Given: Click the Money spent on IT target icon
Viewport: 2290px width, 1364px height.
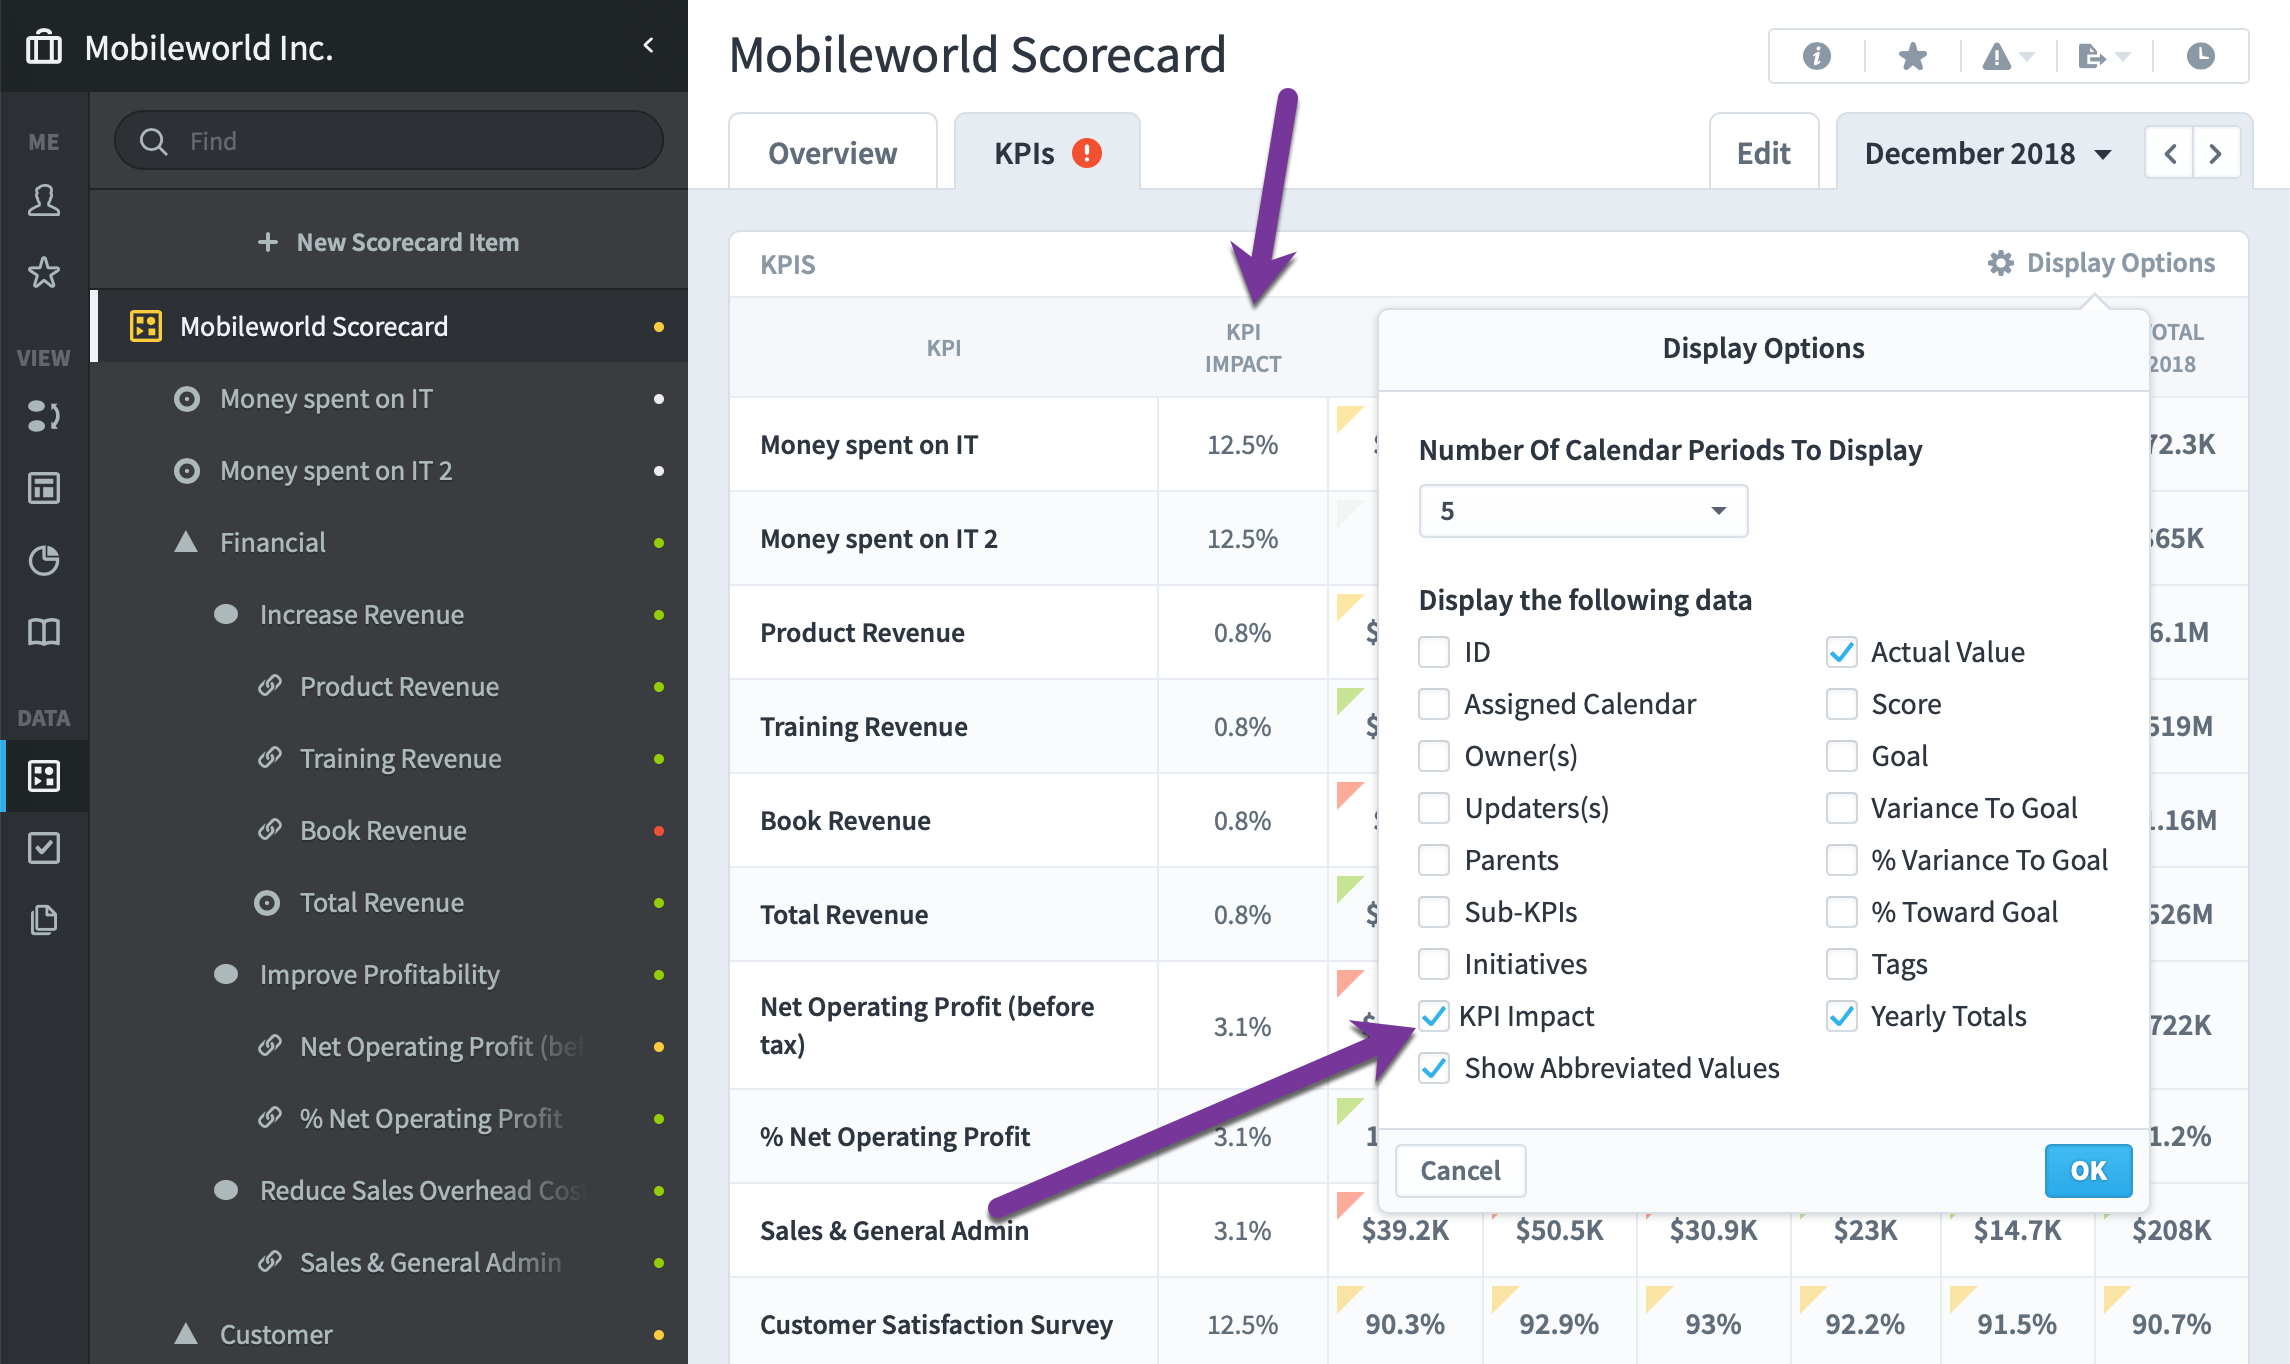Looking at the screenshot, I should pos(187,399).
